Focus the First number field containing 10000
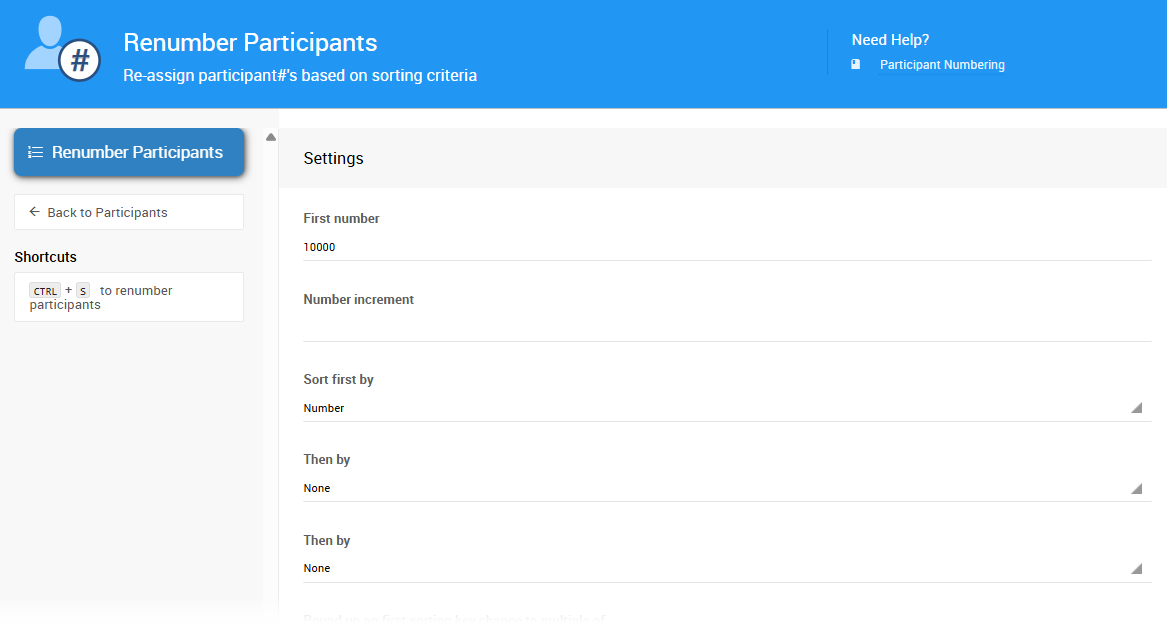Screen dimensions: 1167x626 (727, 247)
